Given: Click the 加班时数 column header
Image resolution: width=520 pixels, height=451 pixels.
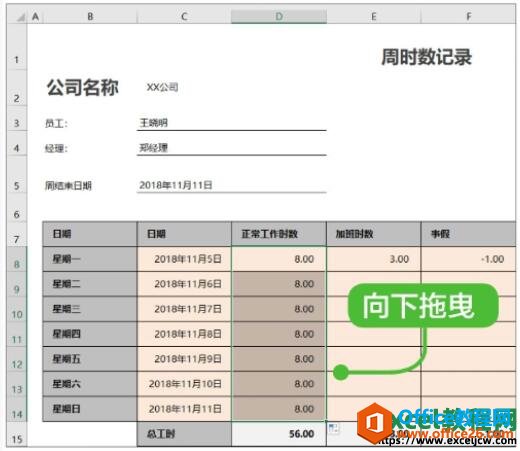Looking at the screenshot, I should (374, 234).
